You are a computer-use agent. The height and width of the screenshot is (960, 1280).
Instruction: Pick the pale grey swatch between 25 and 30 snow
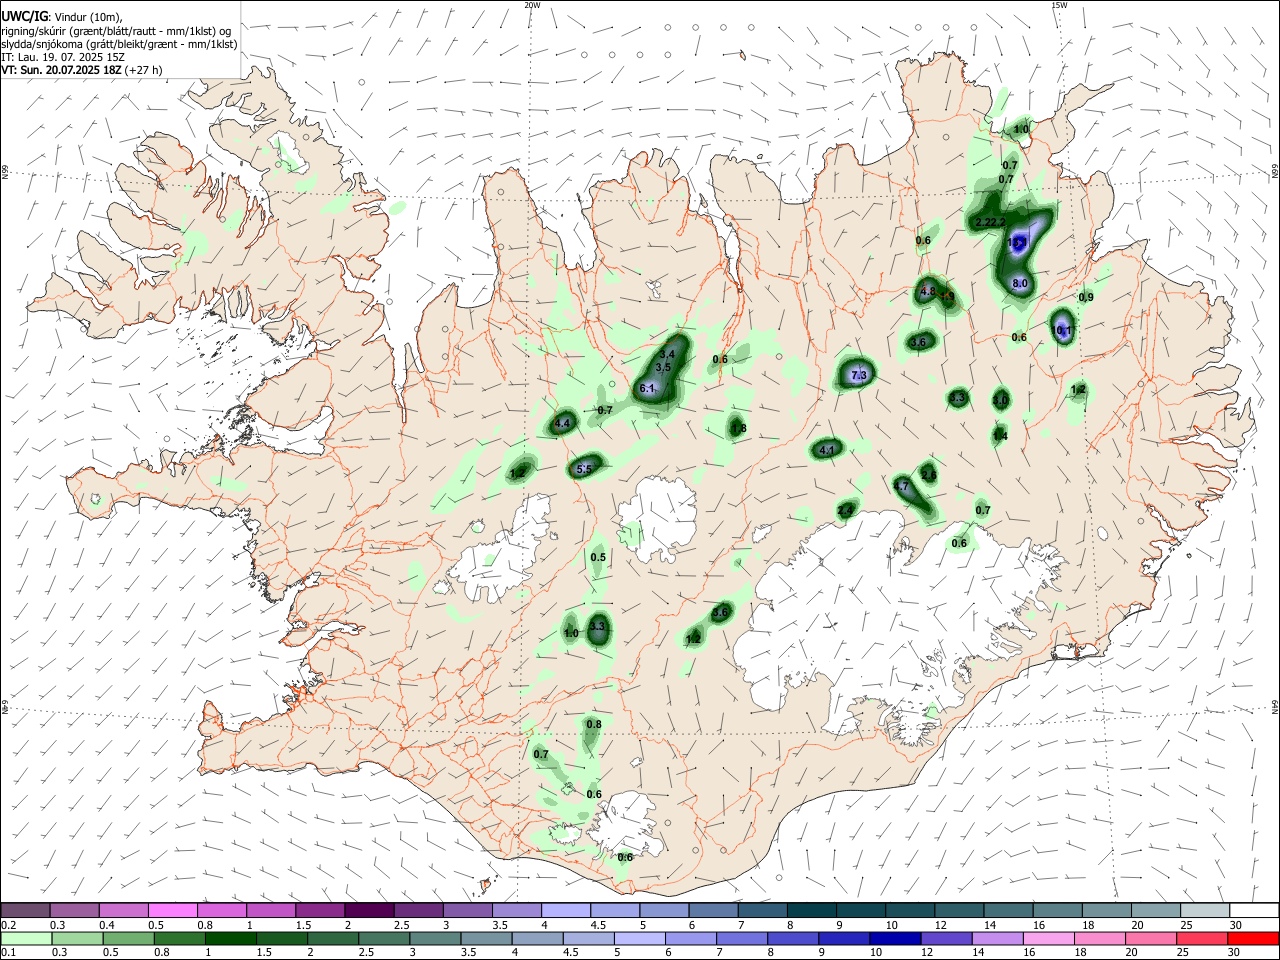coord(1204,911)
